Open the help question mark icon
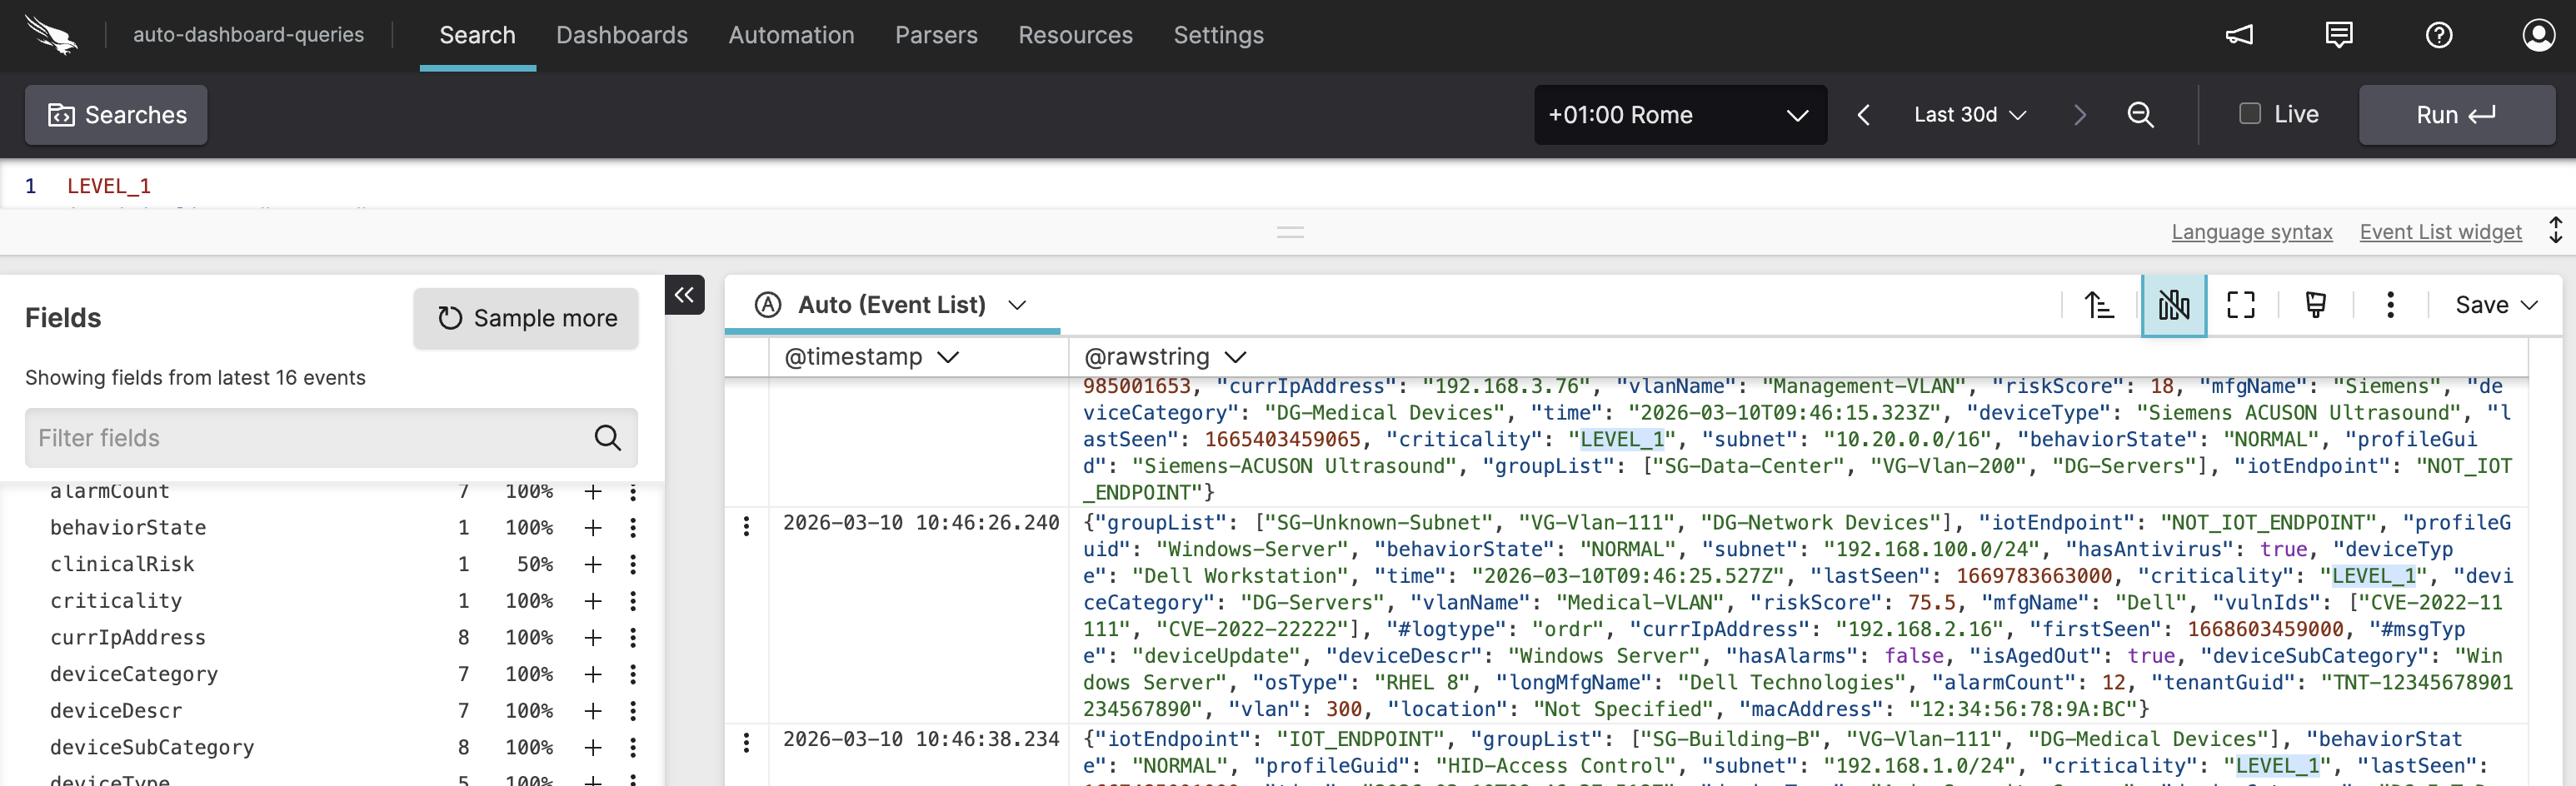This screenshot has width=2576, height=786. (2440, 35)
